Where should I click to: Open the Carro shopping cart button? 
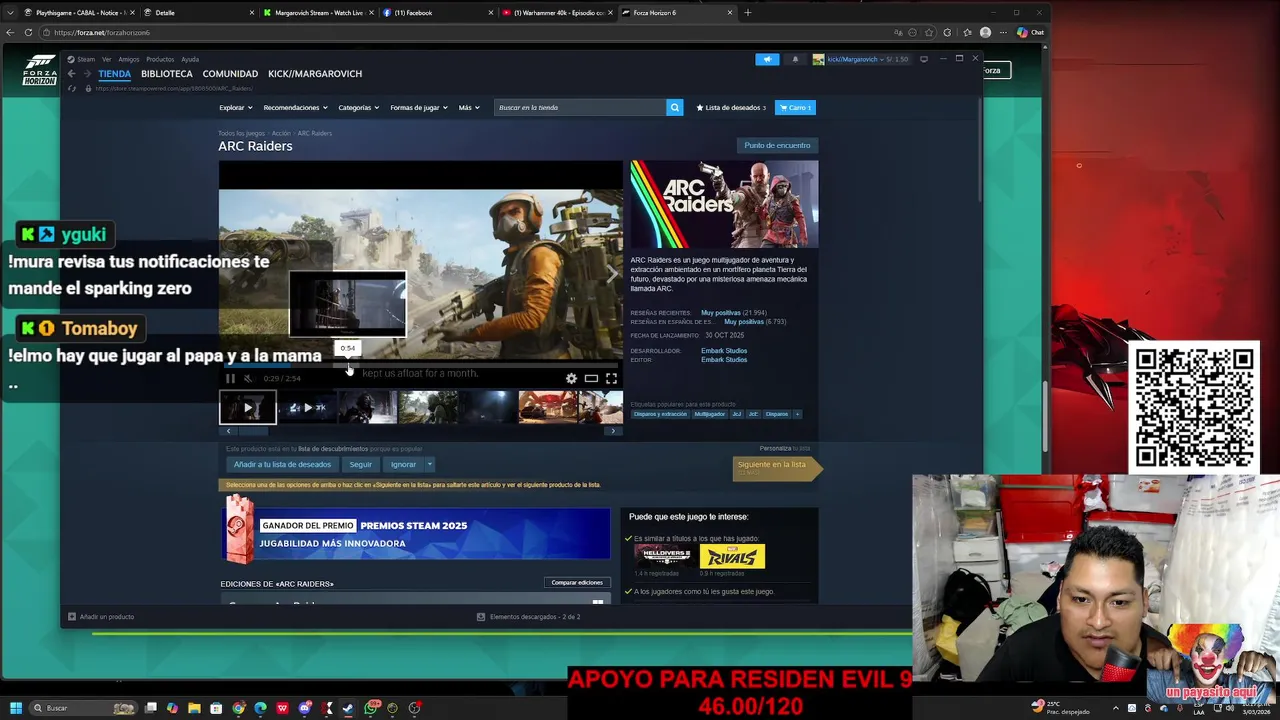[x=796, y=107]
